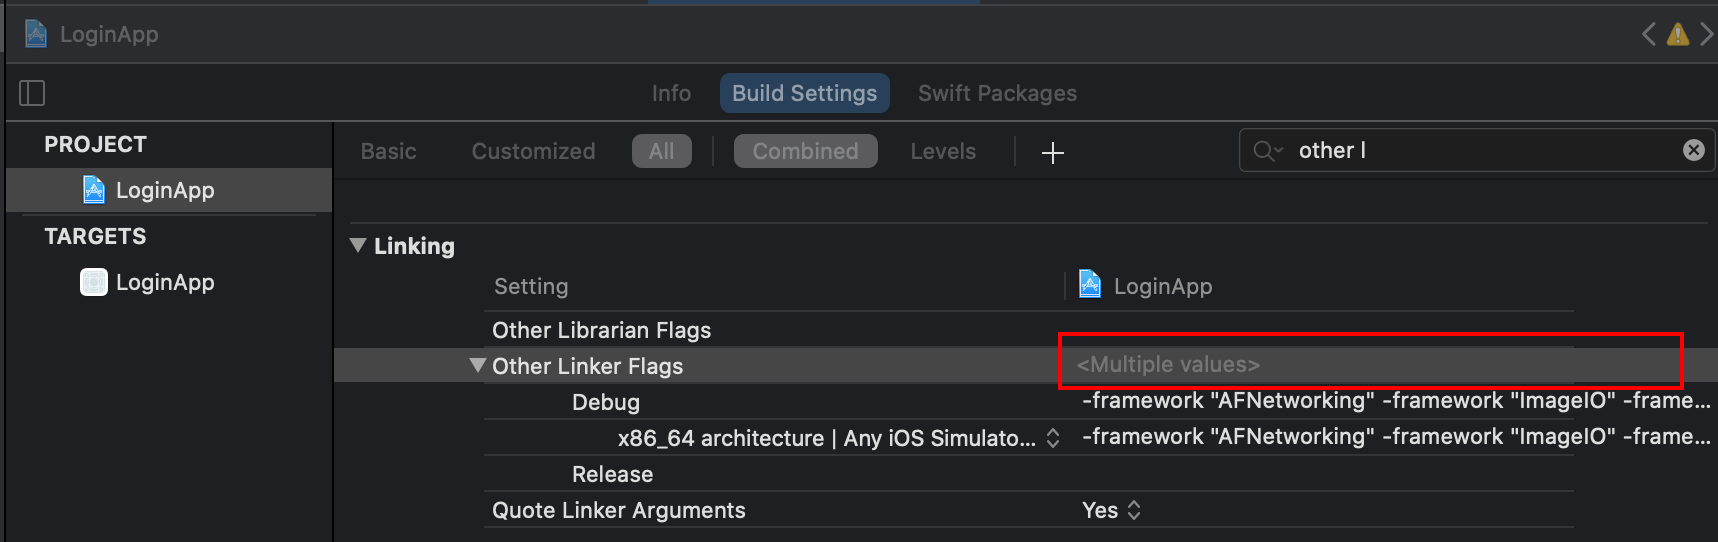Select the LoginApp target app icon
The height and width of the screenshot is (542, 1718).
94,282
